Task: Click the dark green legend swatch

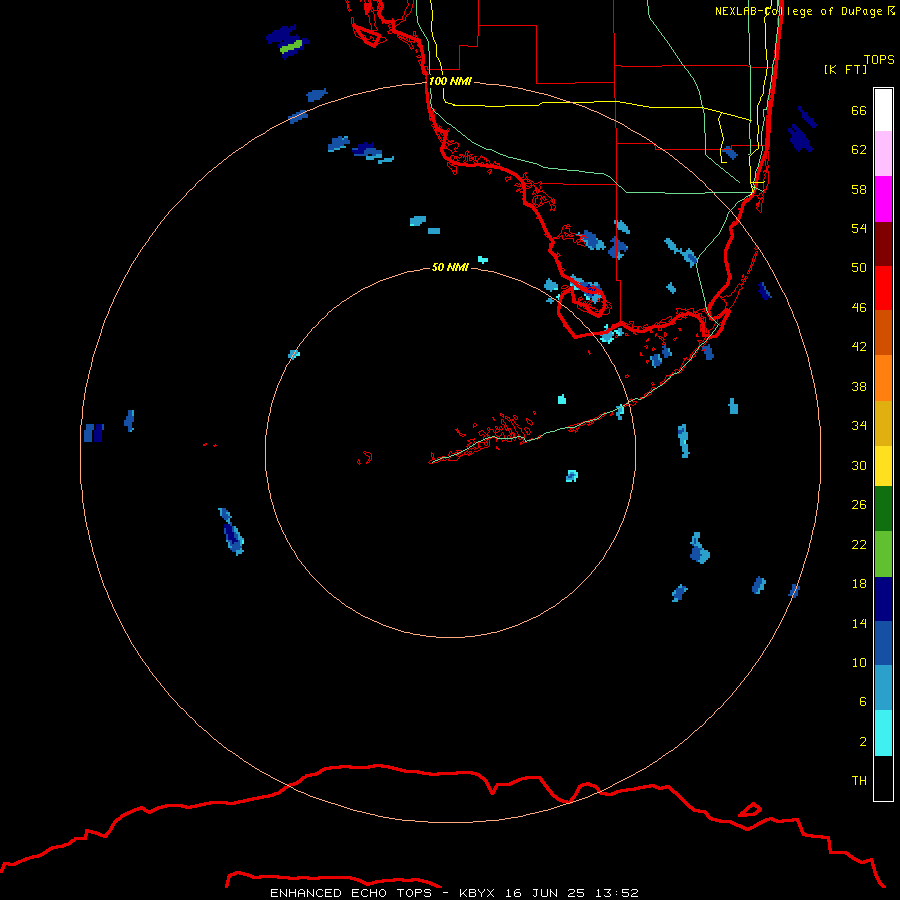Action: tap(883, 509)
